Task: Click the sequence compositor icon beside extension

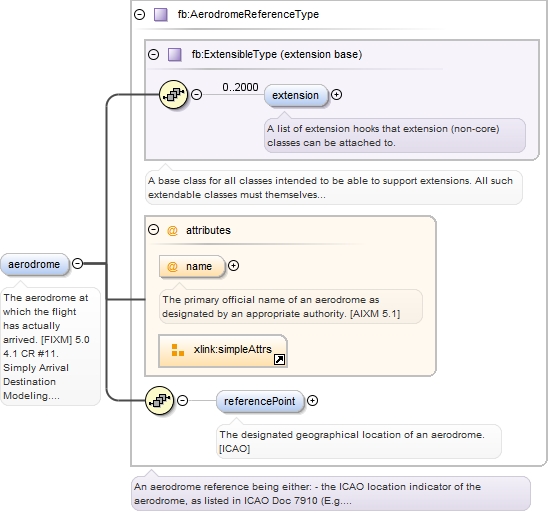Action: tap(173, 95)
